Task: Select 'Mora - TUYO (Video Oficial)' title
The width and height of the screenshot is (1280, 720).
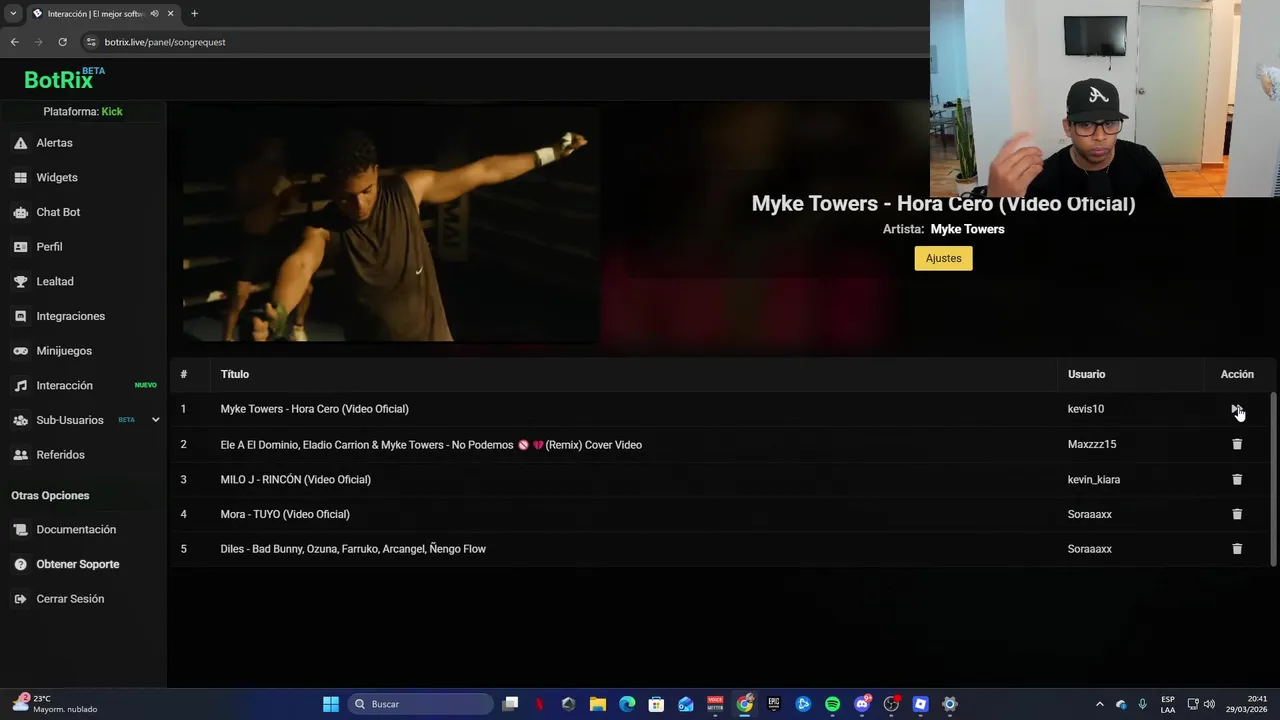Action: [285, 514]
